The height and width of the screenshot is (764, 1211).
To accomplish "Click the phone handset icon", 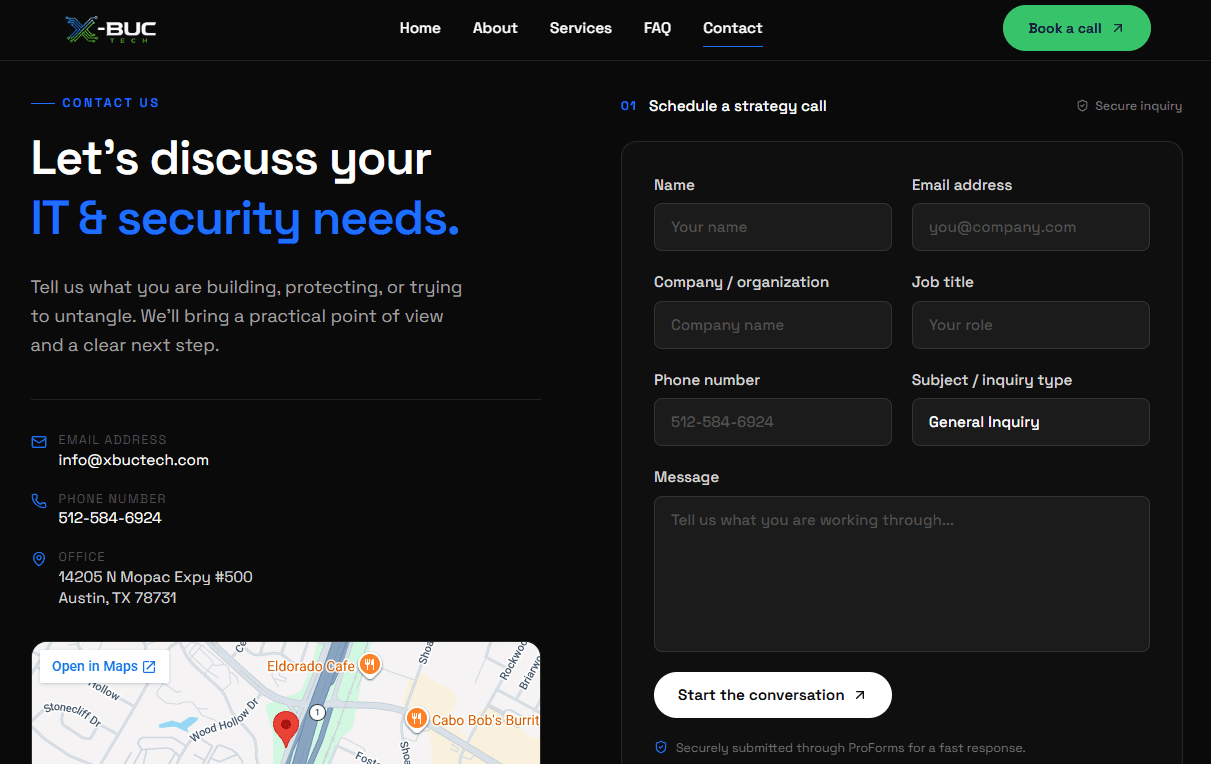I will pos(39,501).
